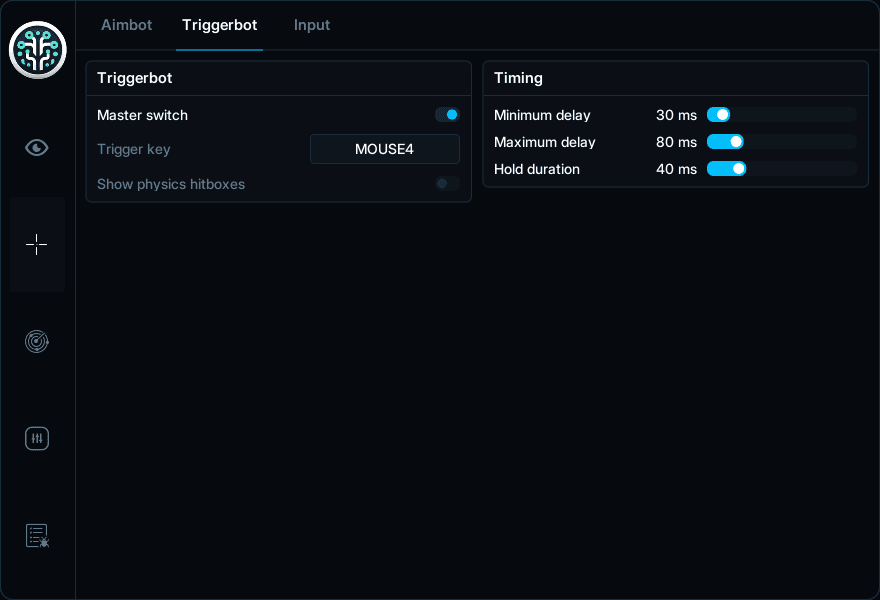Select the crosshair icon in the sidebar
Image resolution: width=880 pixels, height=600 pixels.
37,245
